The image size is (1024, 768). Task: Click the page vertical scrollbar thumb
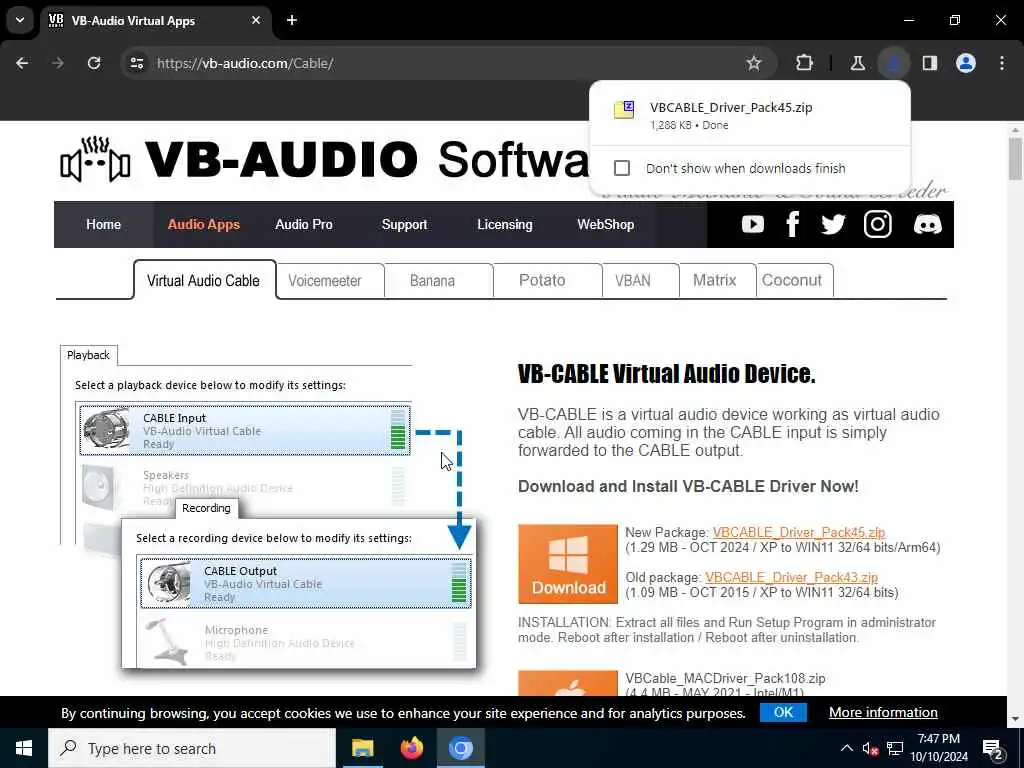(1015, 159)
